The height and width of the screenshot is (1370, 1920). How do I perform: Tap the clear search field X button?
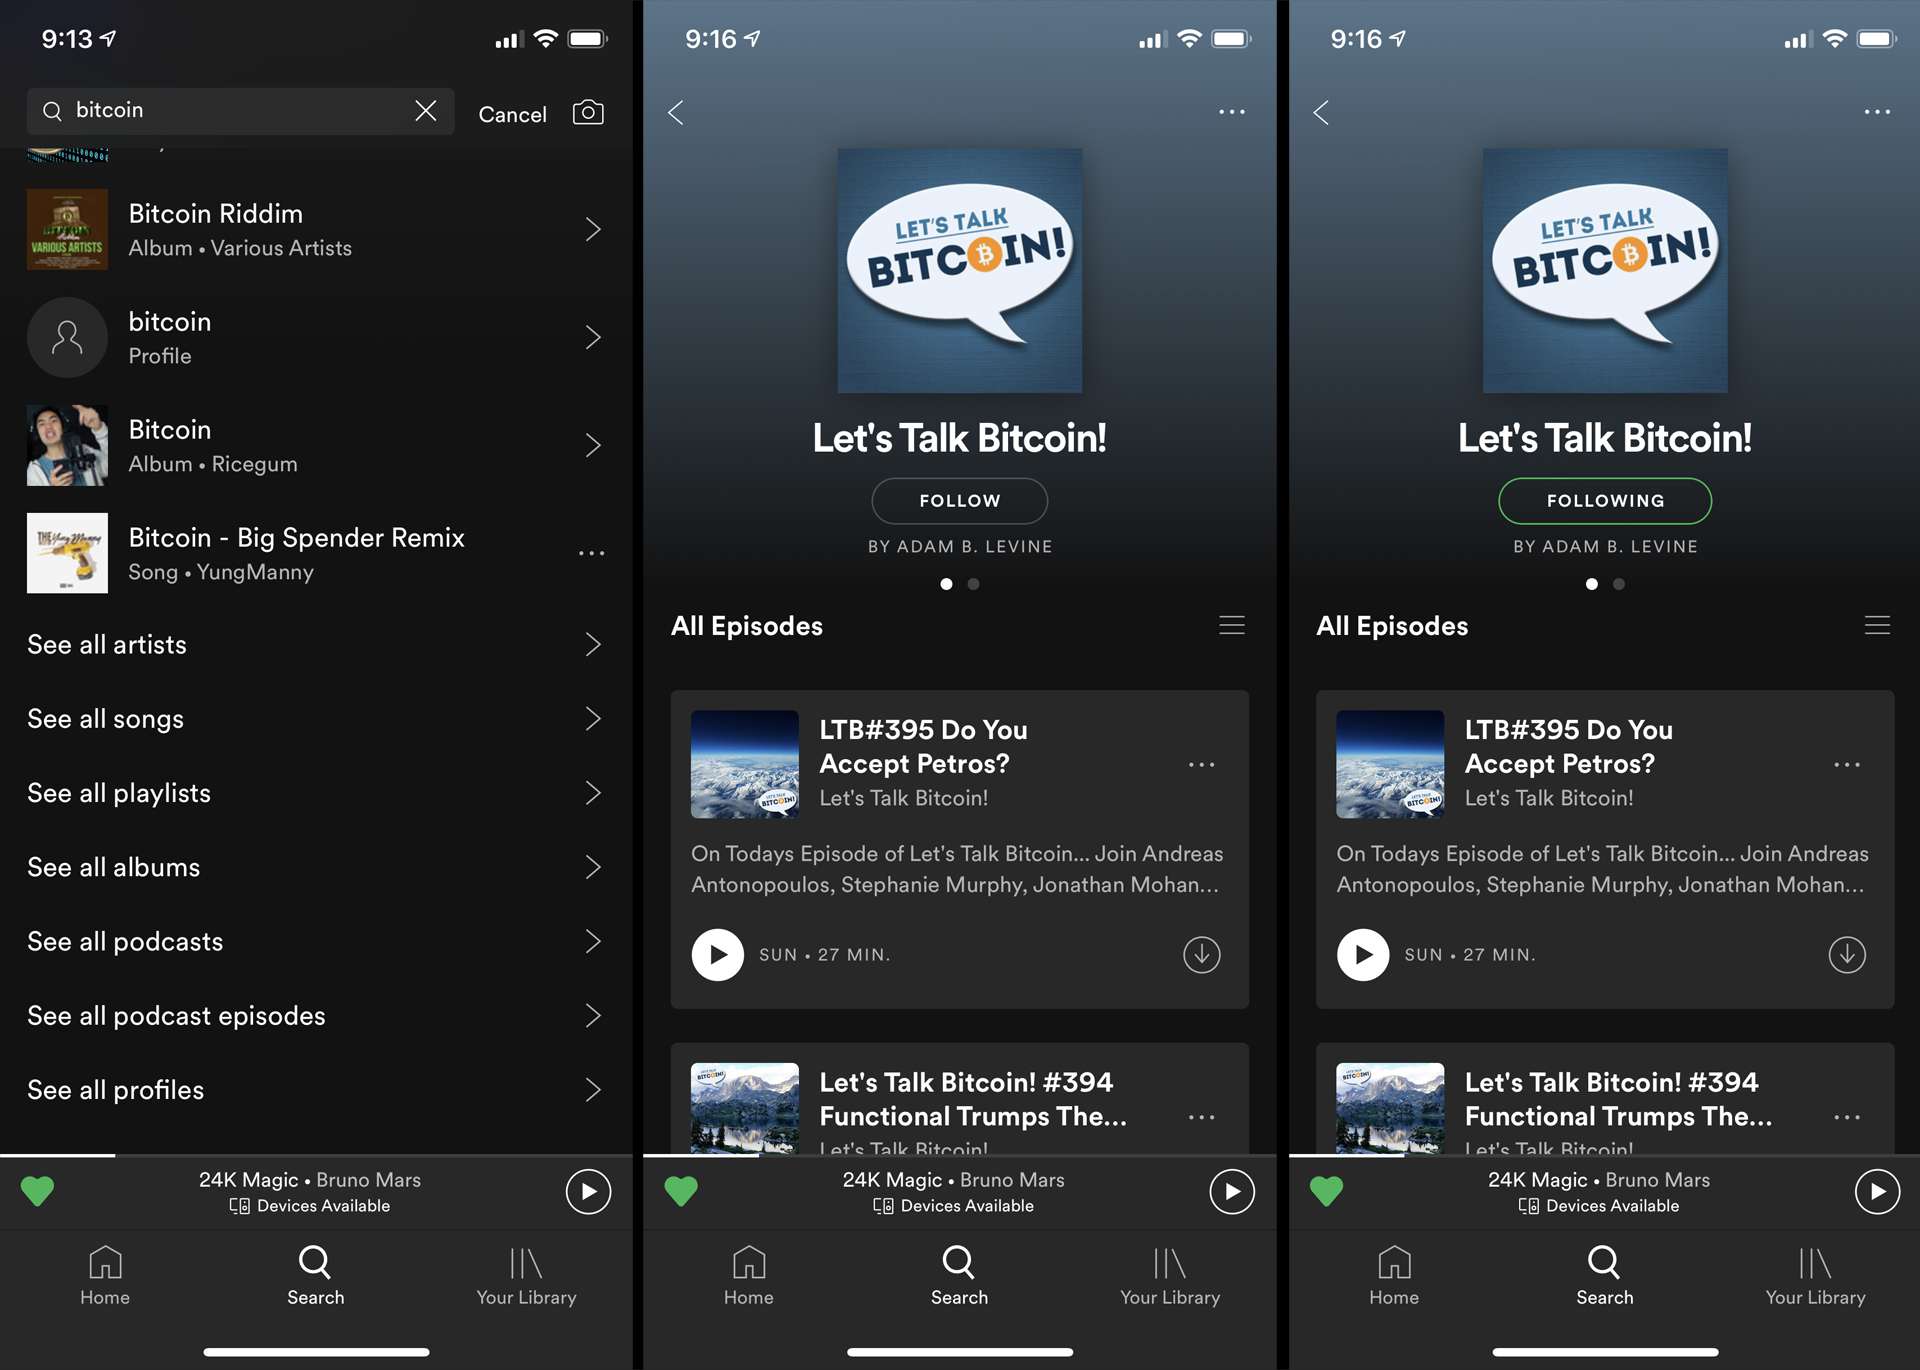[426, 110]
